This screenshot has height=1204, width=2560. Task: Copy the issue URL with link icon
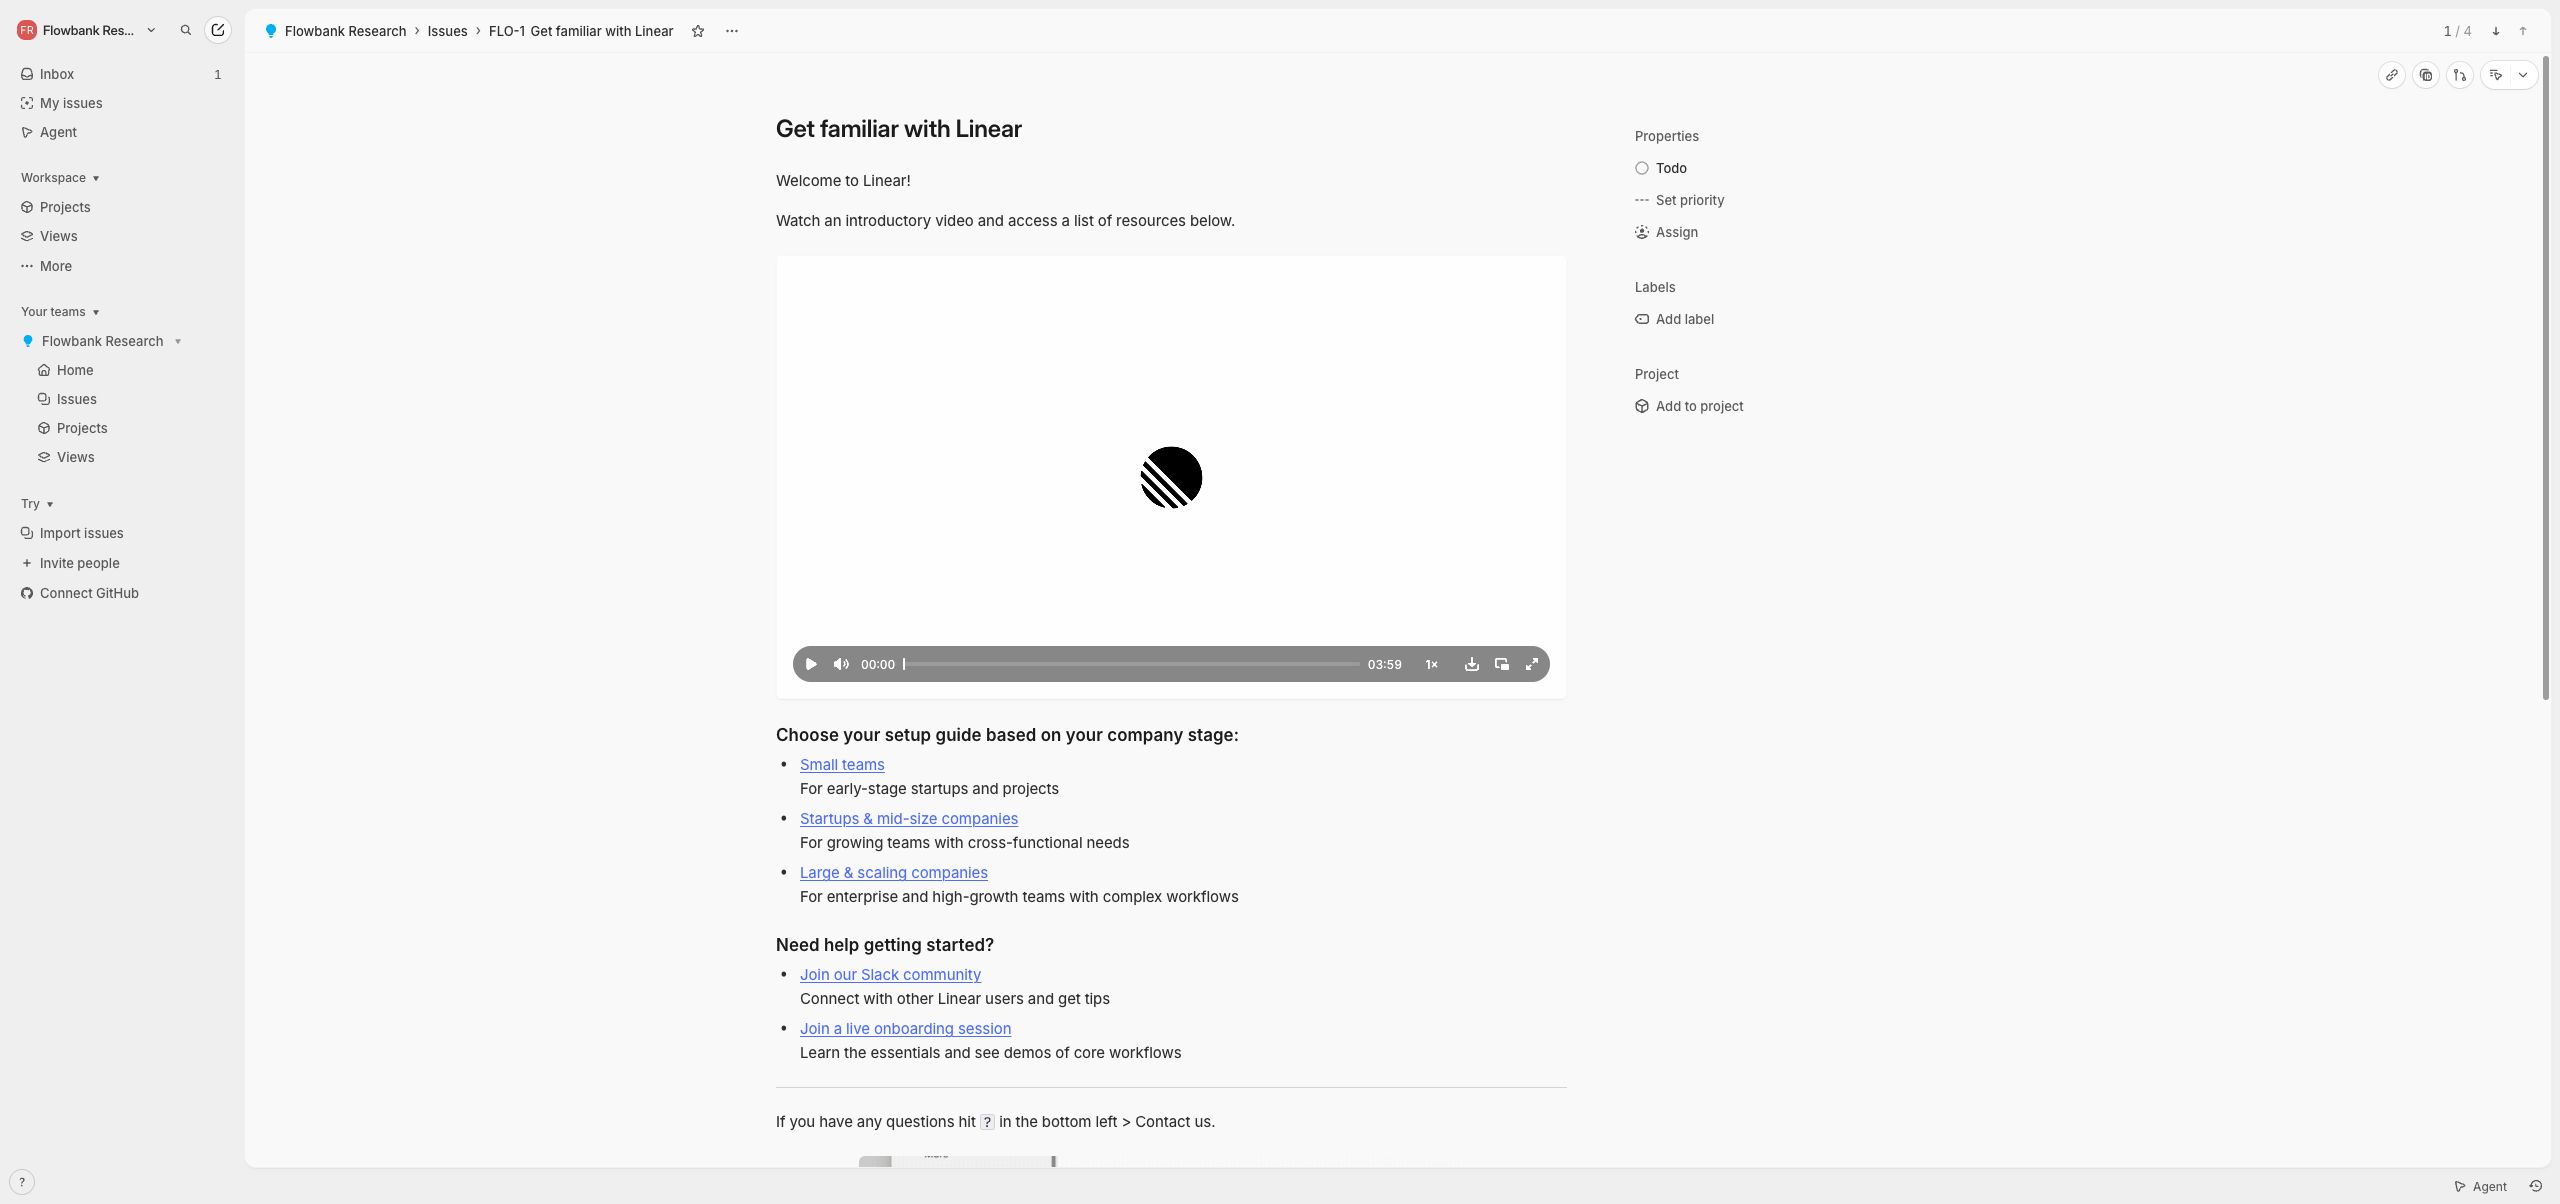2392,75
